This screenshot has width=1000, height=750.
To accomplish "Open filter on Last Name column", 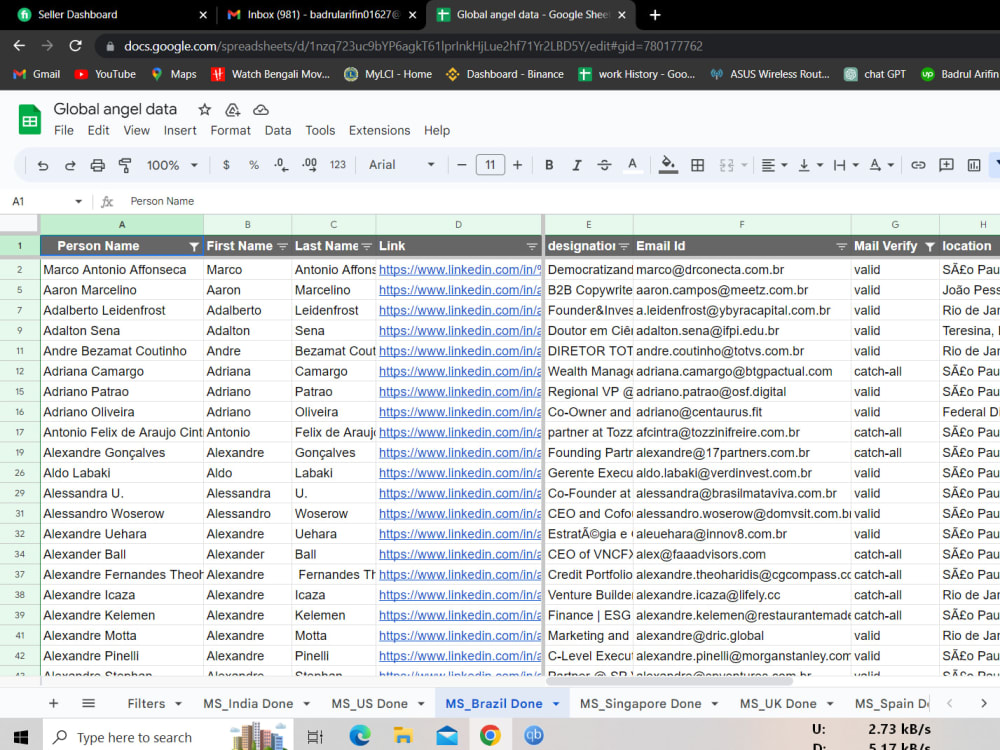I will click(x=367, y=247).
